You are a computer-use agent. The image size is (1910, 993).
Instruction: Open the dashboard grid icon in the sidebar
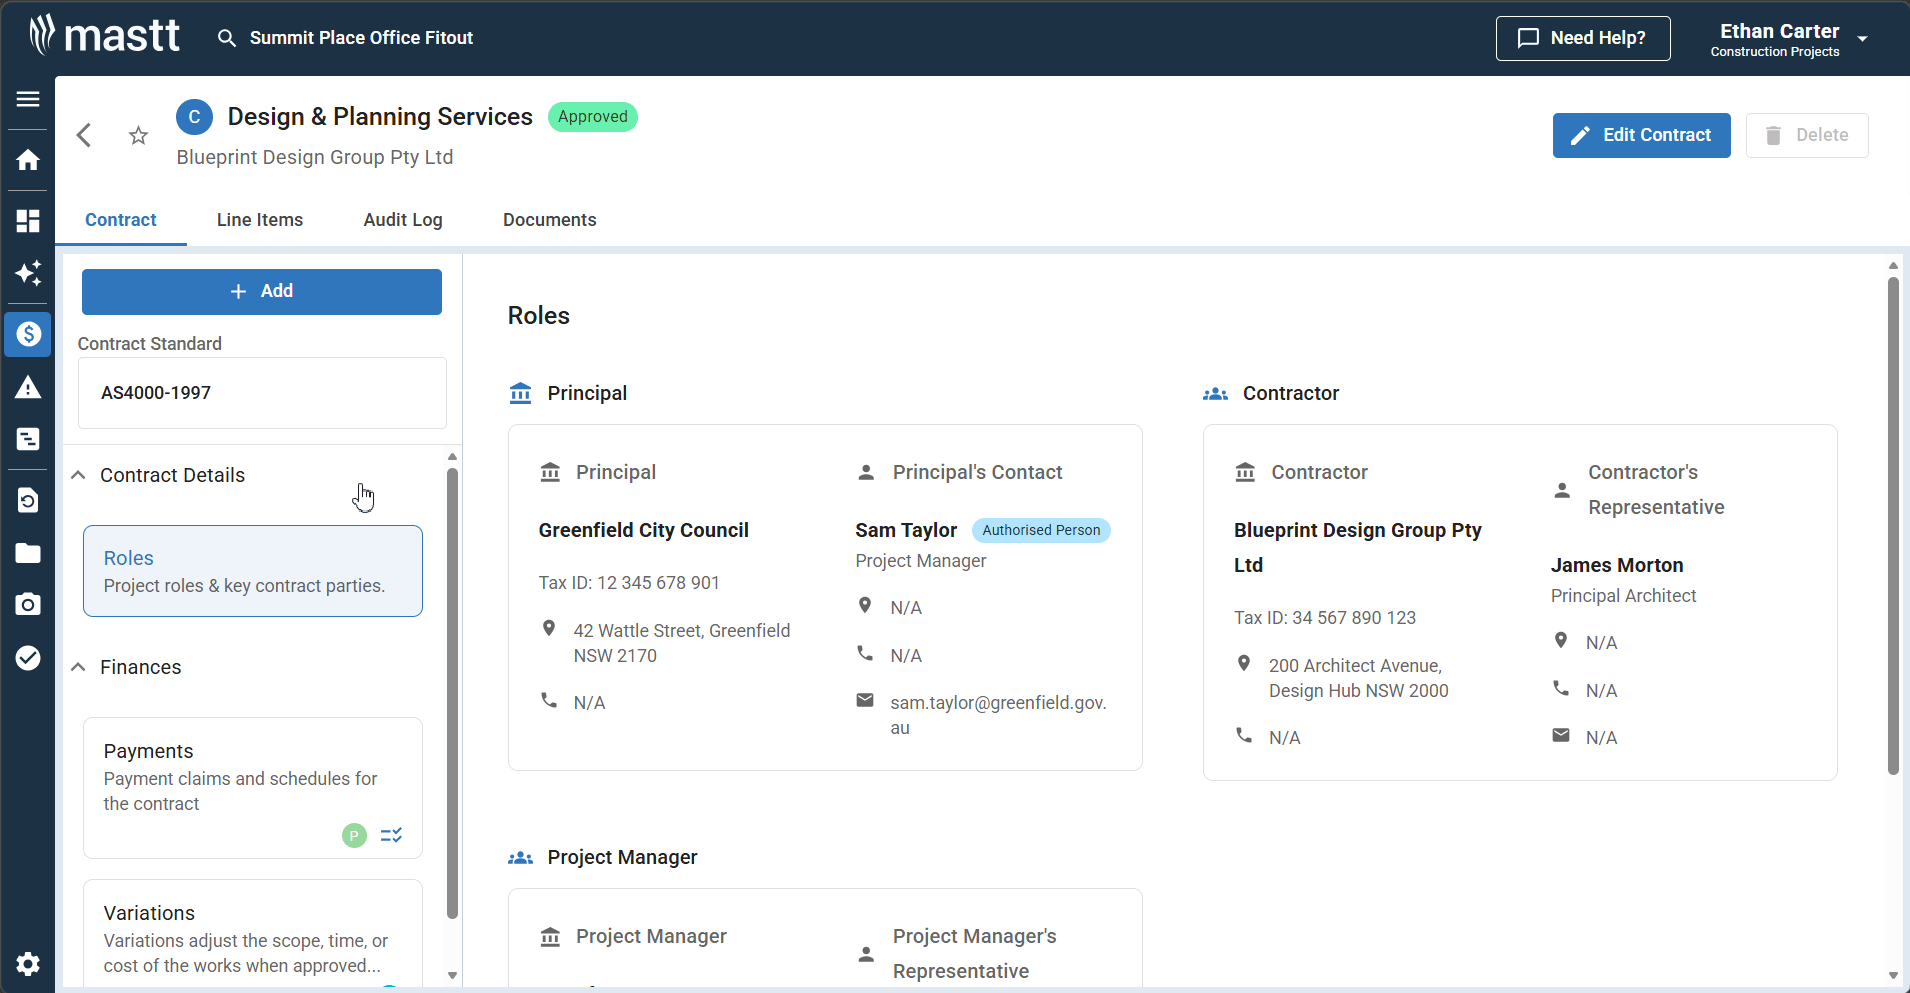[x=28, y=221]
